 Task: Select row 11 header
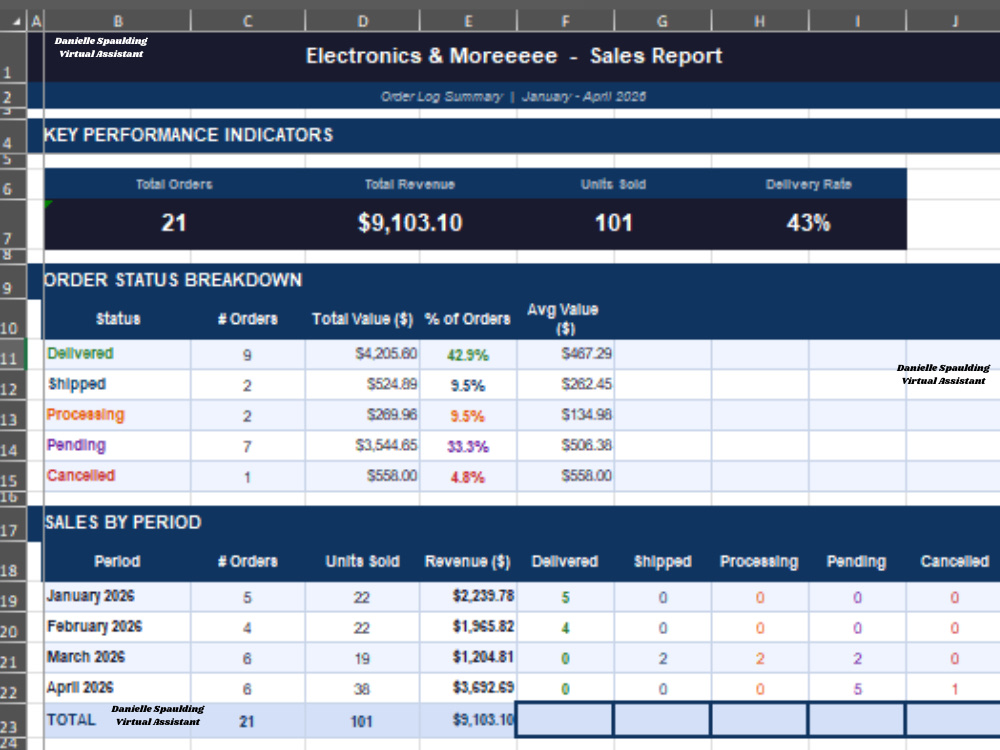point(13,355)
